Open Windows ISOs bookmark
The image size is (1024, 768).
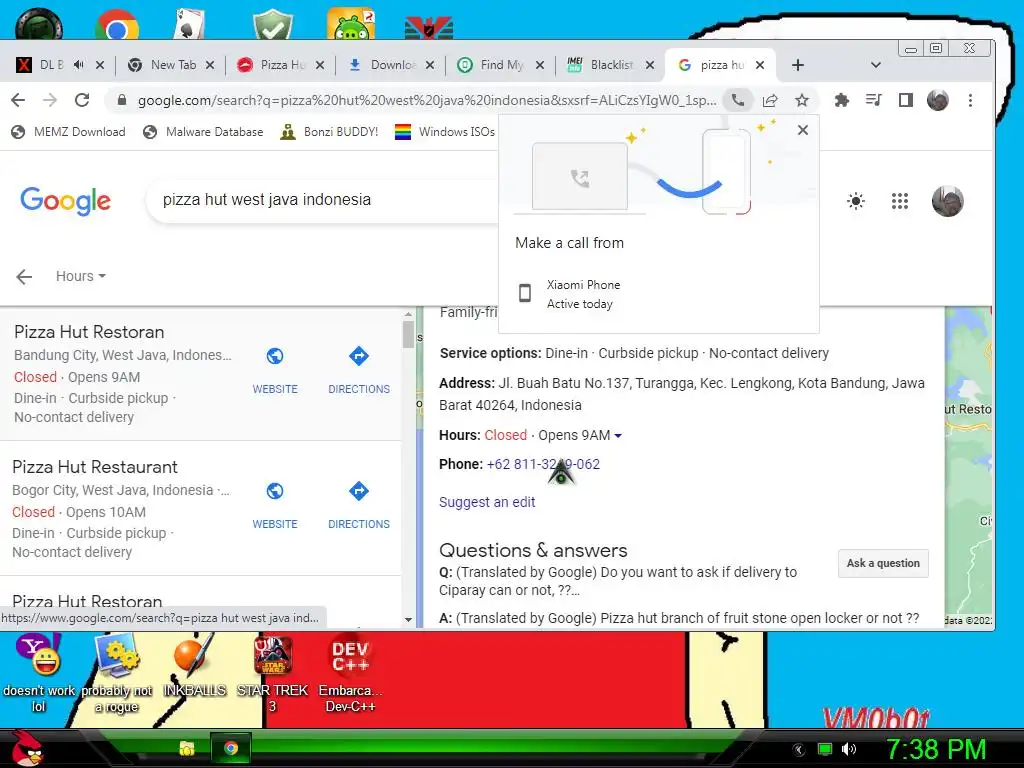(x=445, y=132)
